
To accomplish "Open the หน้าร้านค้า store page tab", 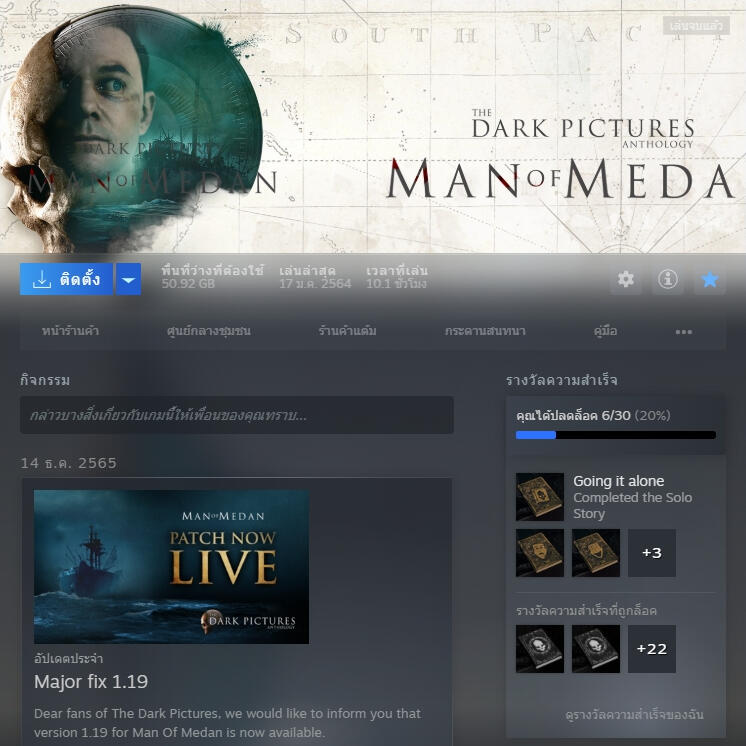I will point(70,331).
